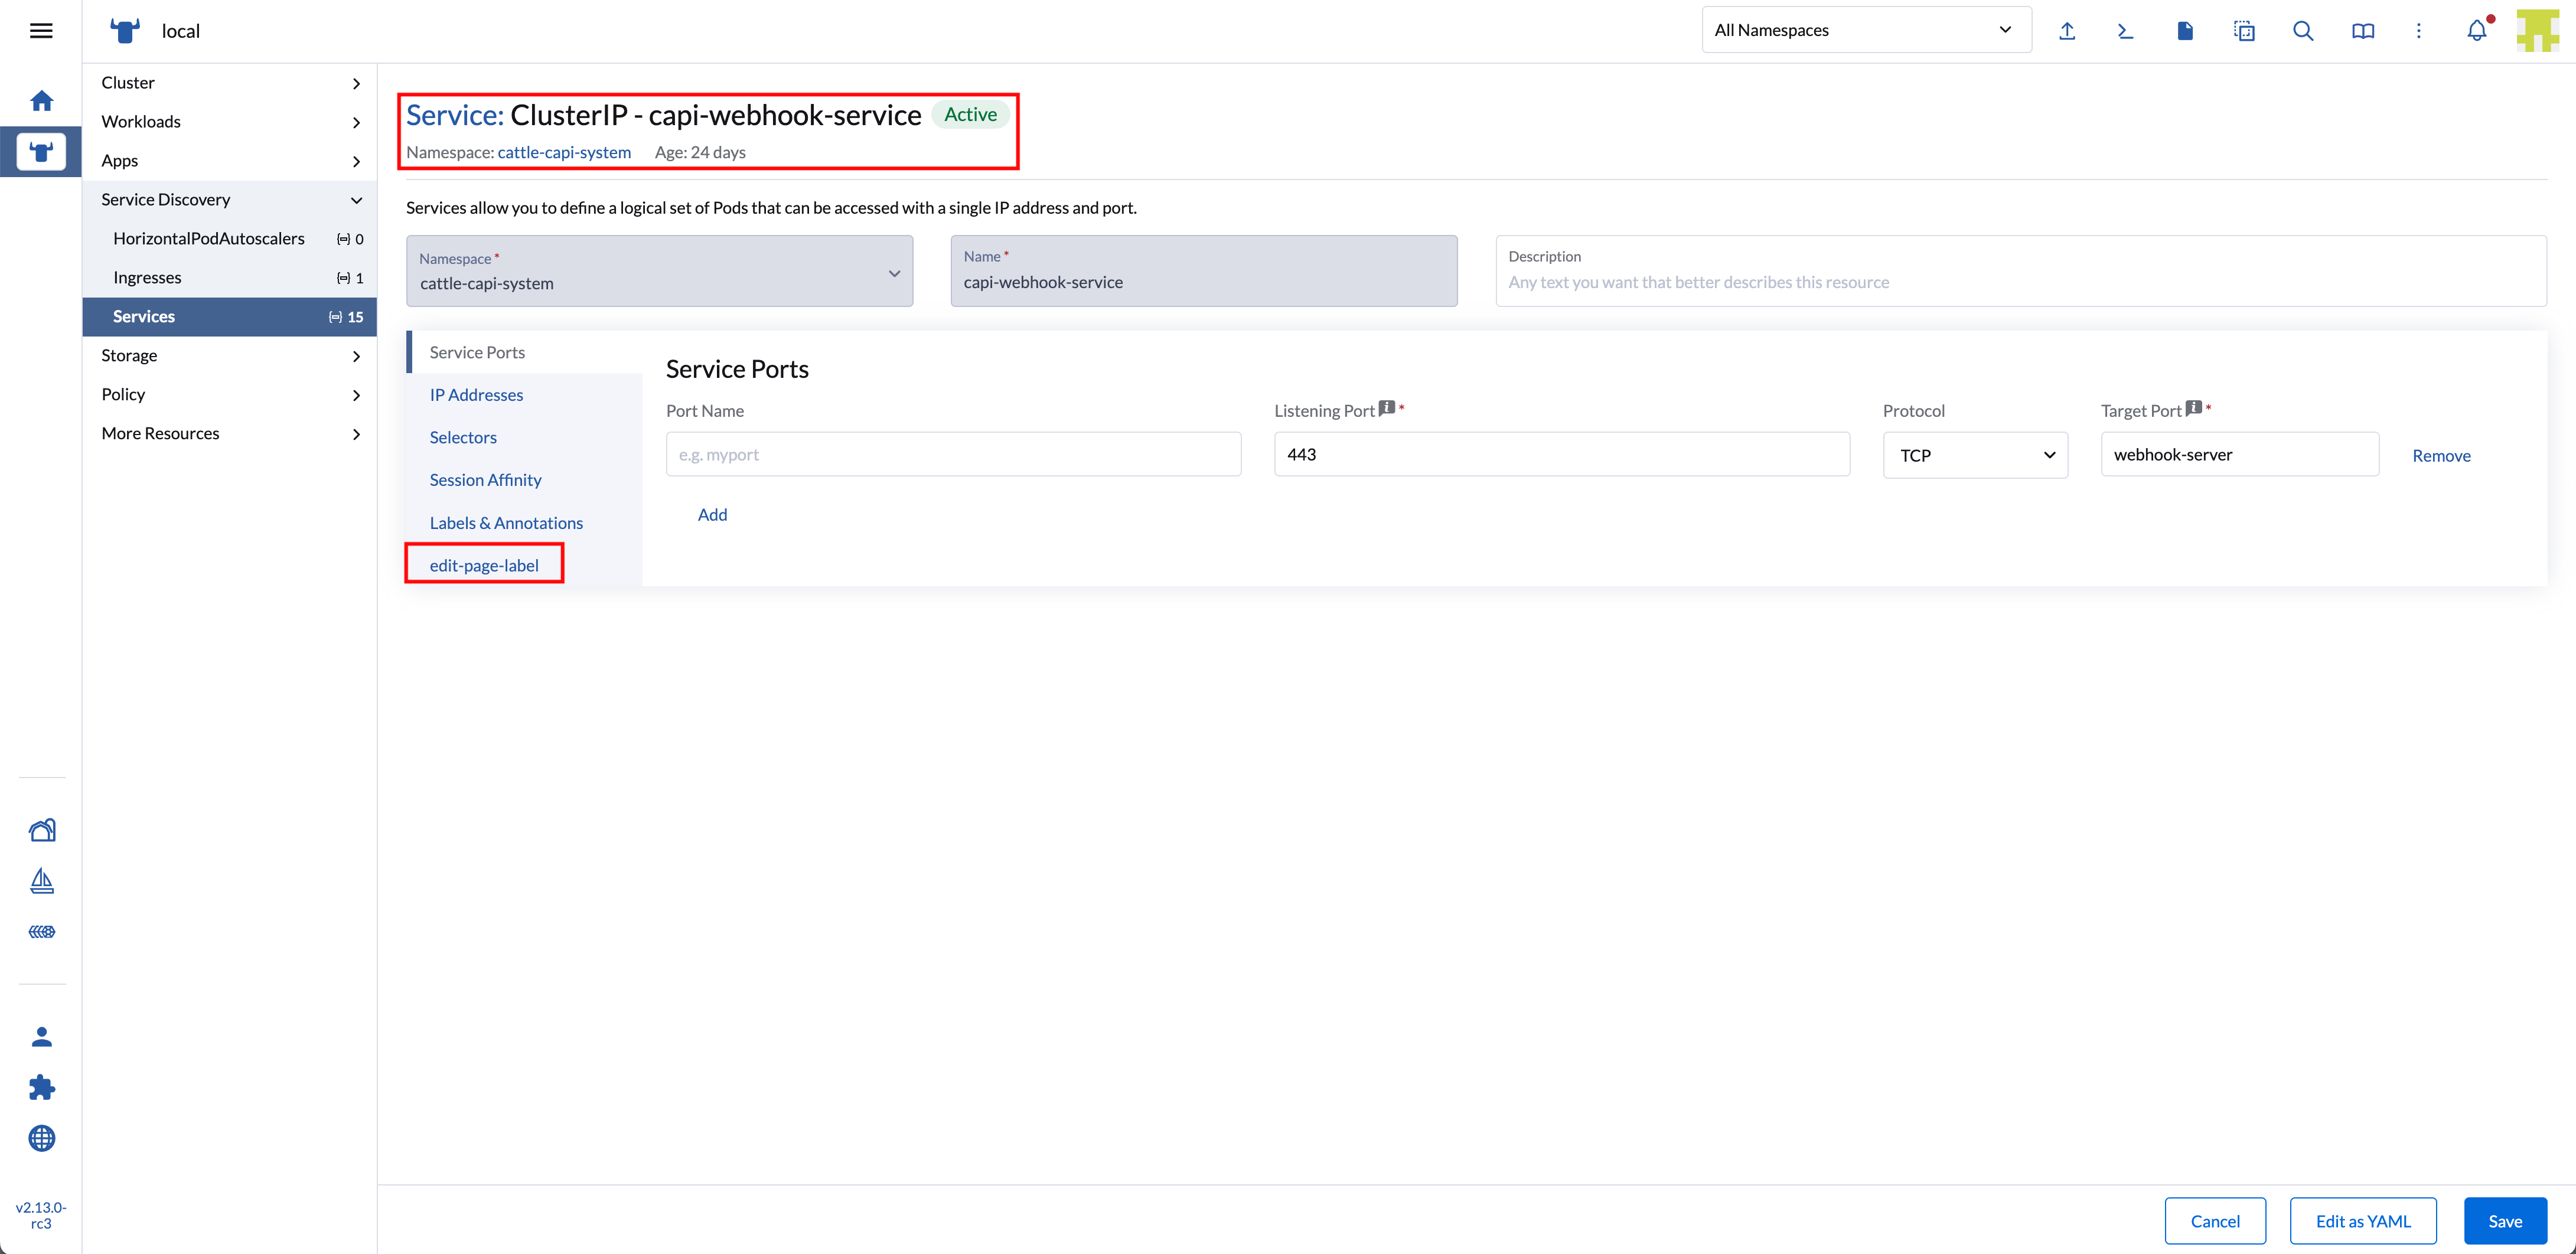
Task: Switch to the Labels & Annotations tab
Action: (x=506, y=523)
